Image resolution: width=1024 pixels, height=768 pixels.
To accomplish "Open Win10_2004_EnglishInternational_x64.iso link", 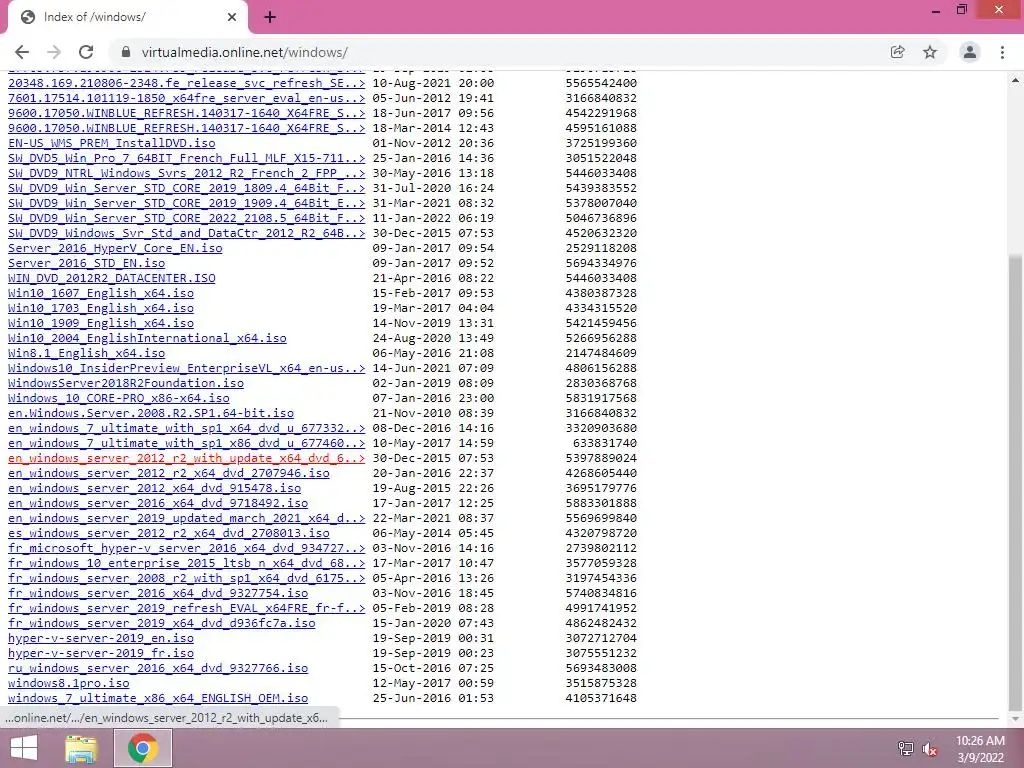I will [147, 338].
